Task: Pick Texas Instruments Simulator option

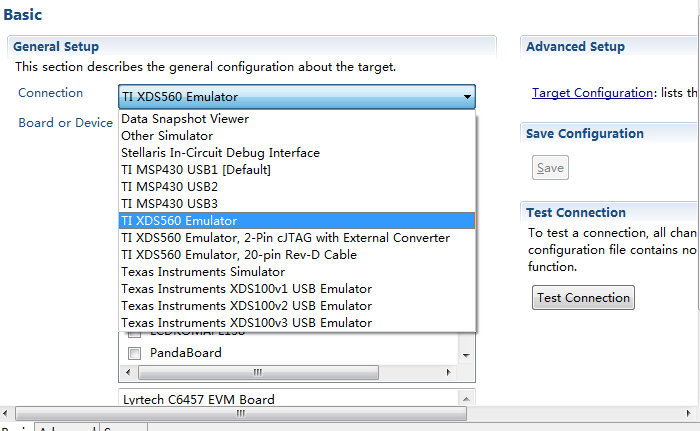Action: click(x=203, y=272)
